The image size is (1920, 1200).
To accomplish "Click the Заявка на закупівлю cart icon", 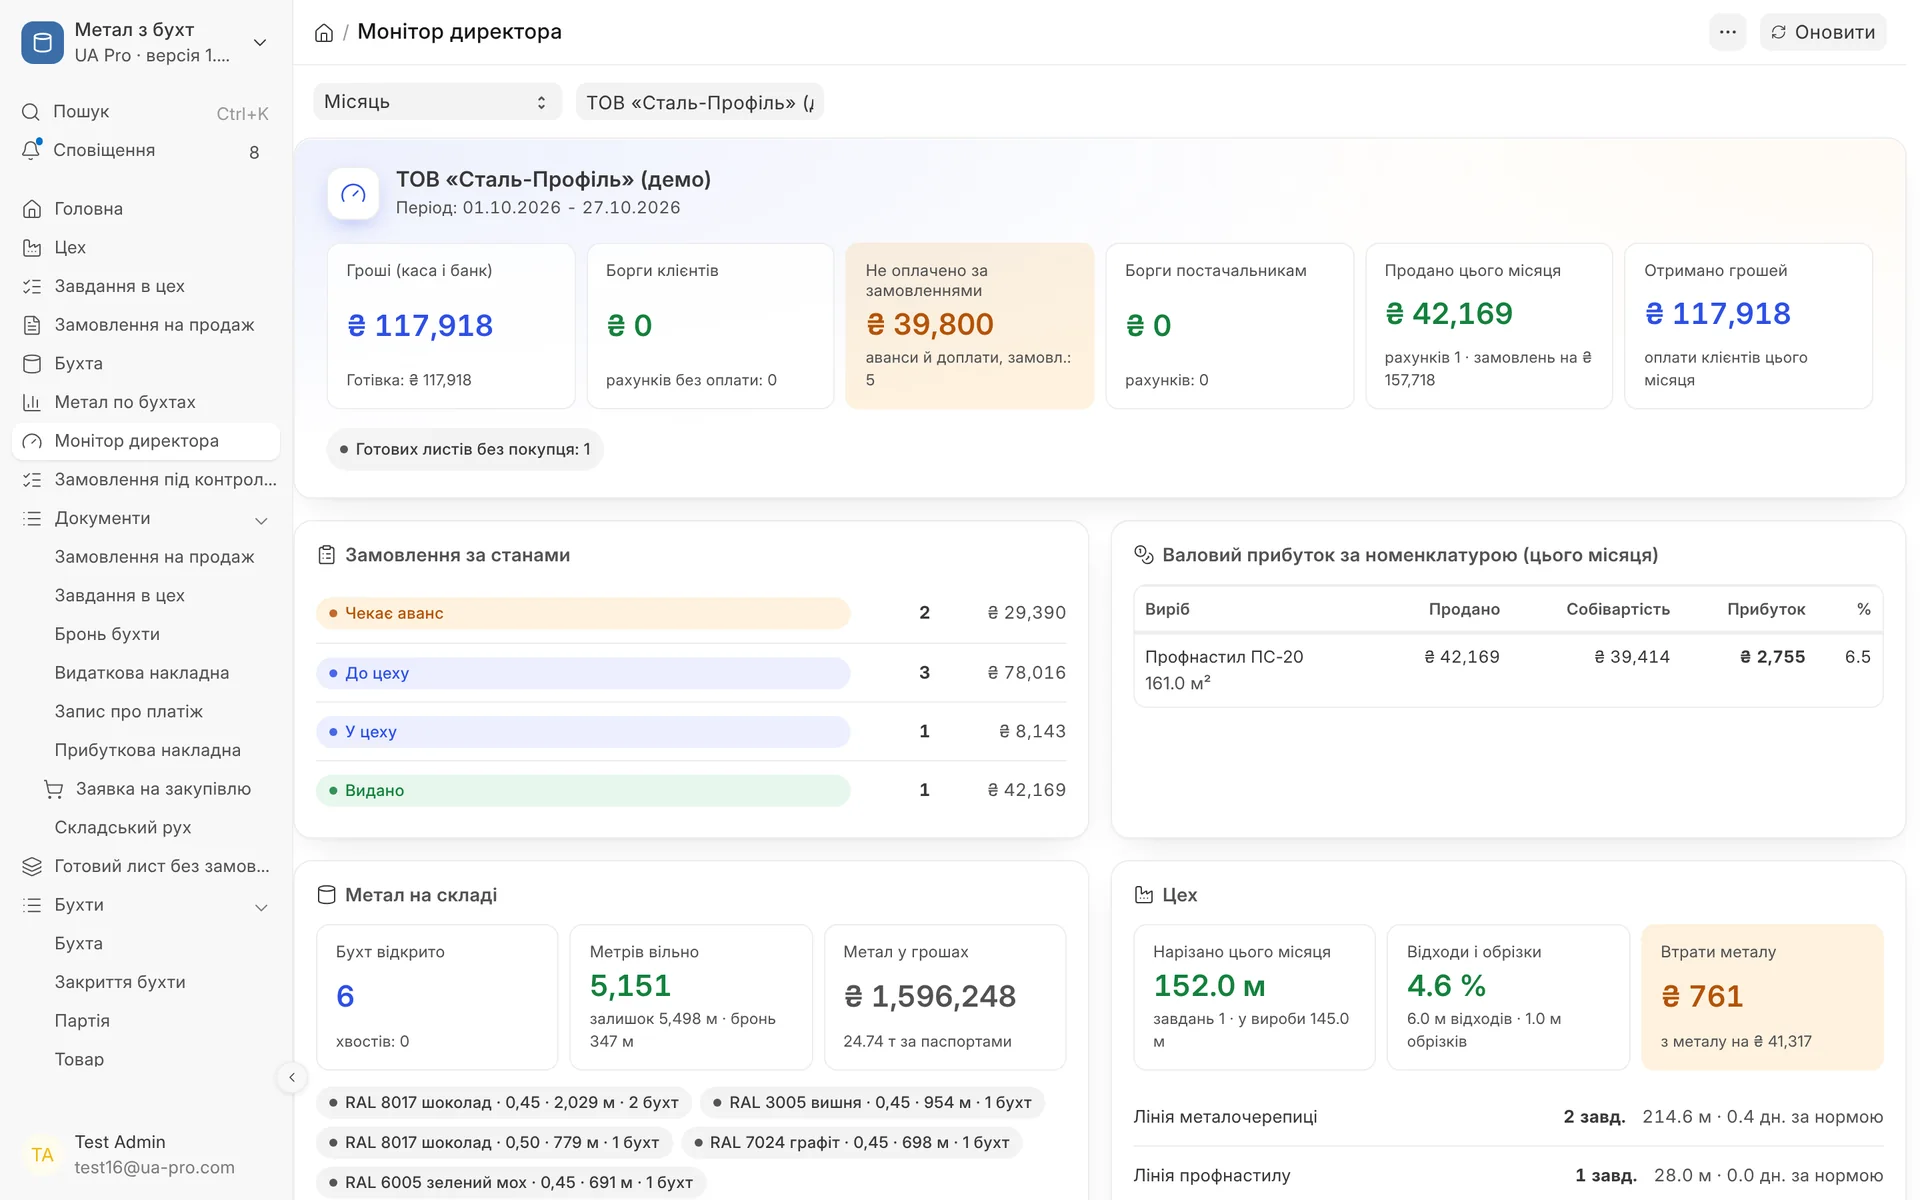I will coord(53,789).
